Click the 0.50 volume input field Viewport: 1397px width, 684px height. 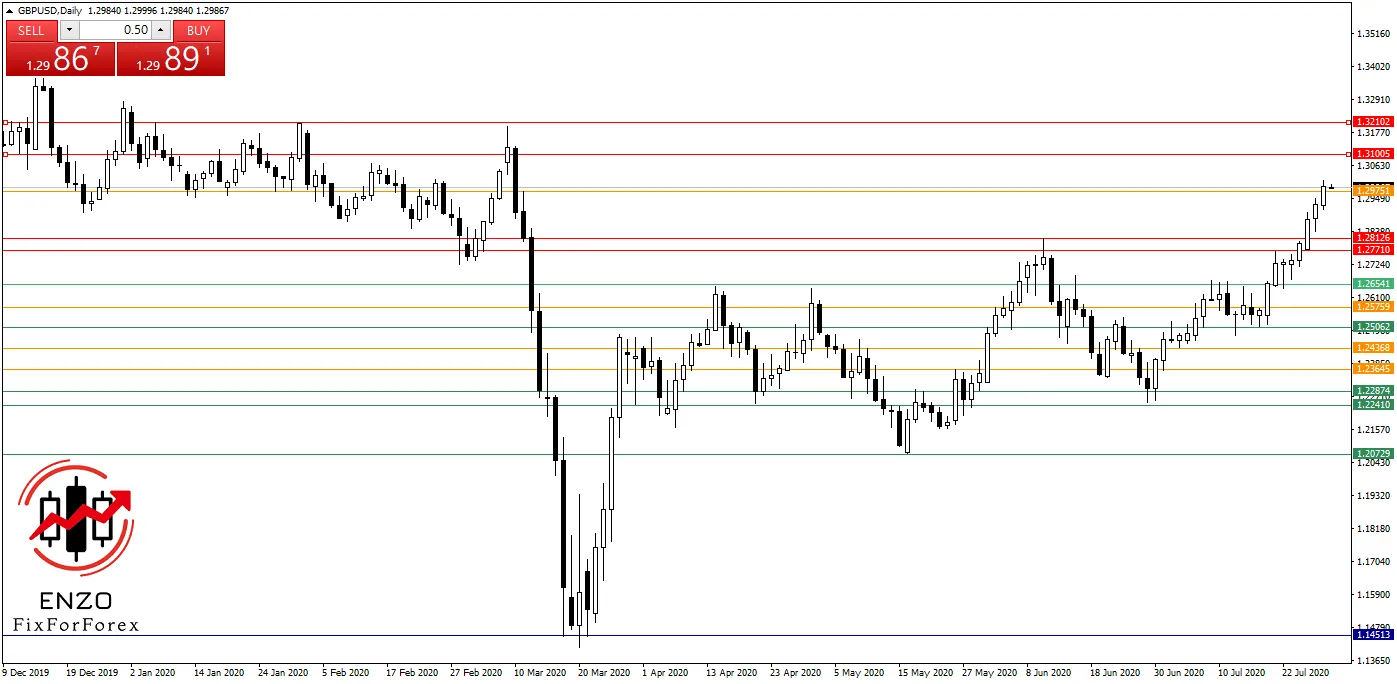115,30
